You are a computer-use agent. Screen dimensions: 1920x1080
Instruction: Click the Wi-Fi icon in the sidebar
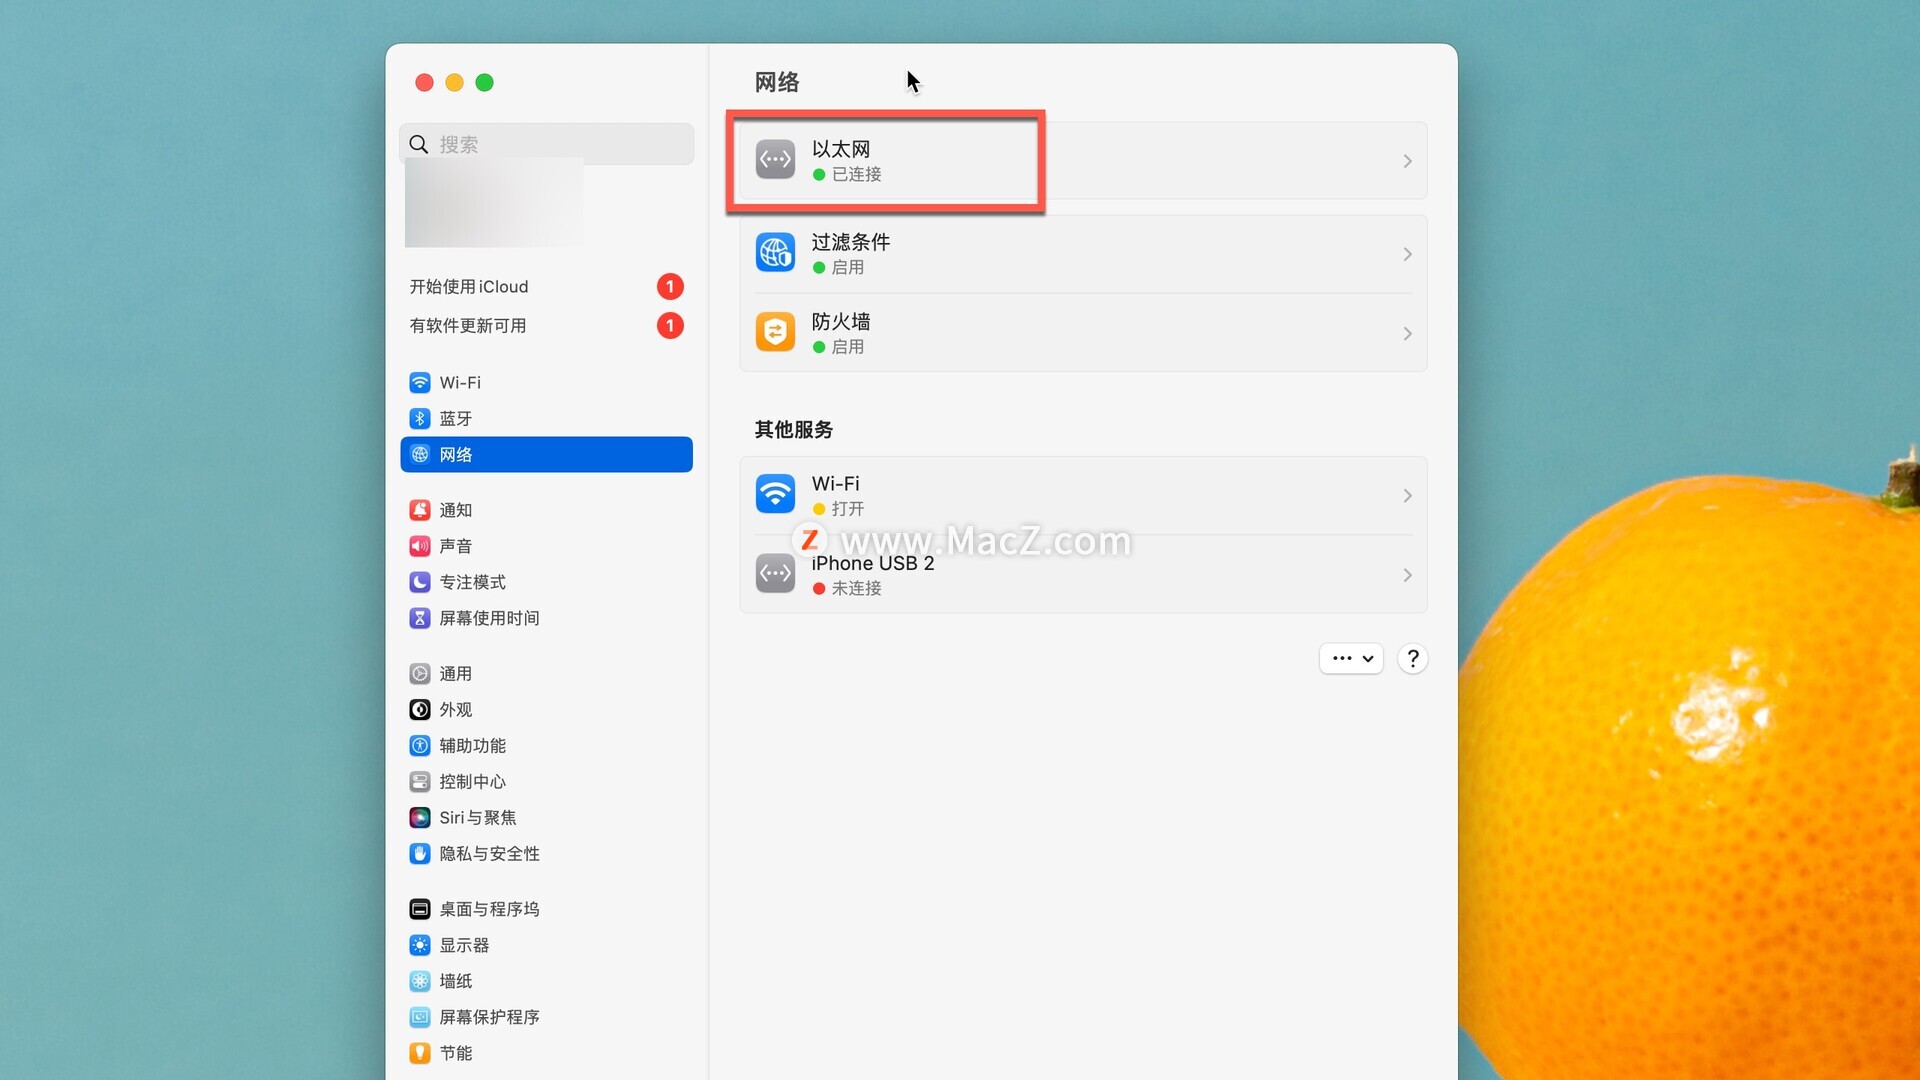click(x=420, y=383)
